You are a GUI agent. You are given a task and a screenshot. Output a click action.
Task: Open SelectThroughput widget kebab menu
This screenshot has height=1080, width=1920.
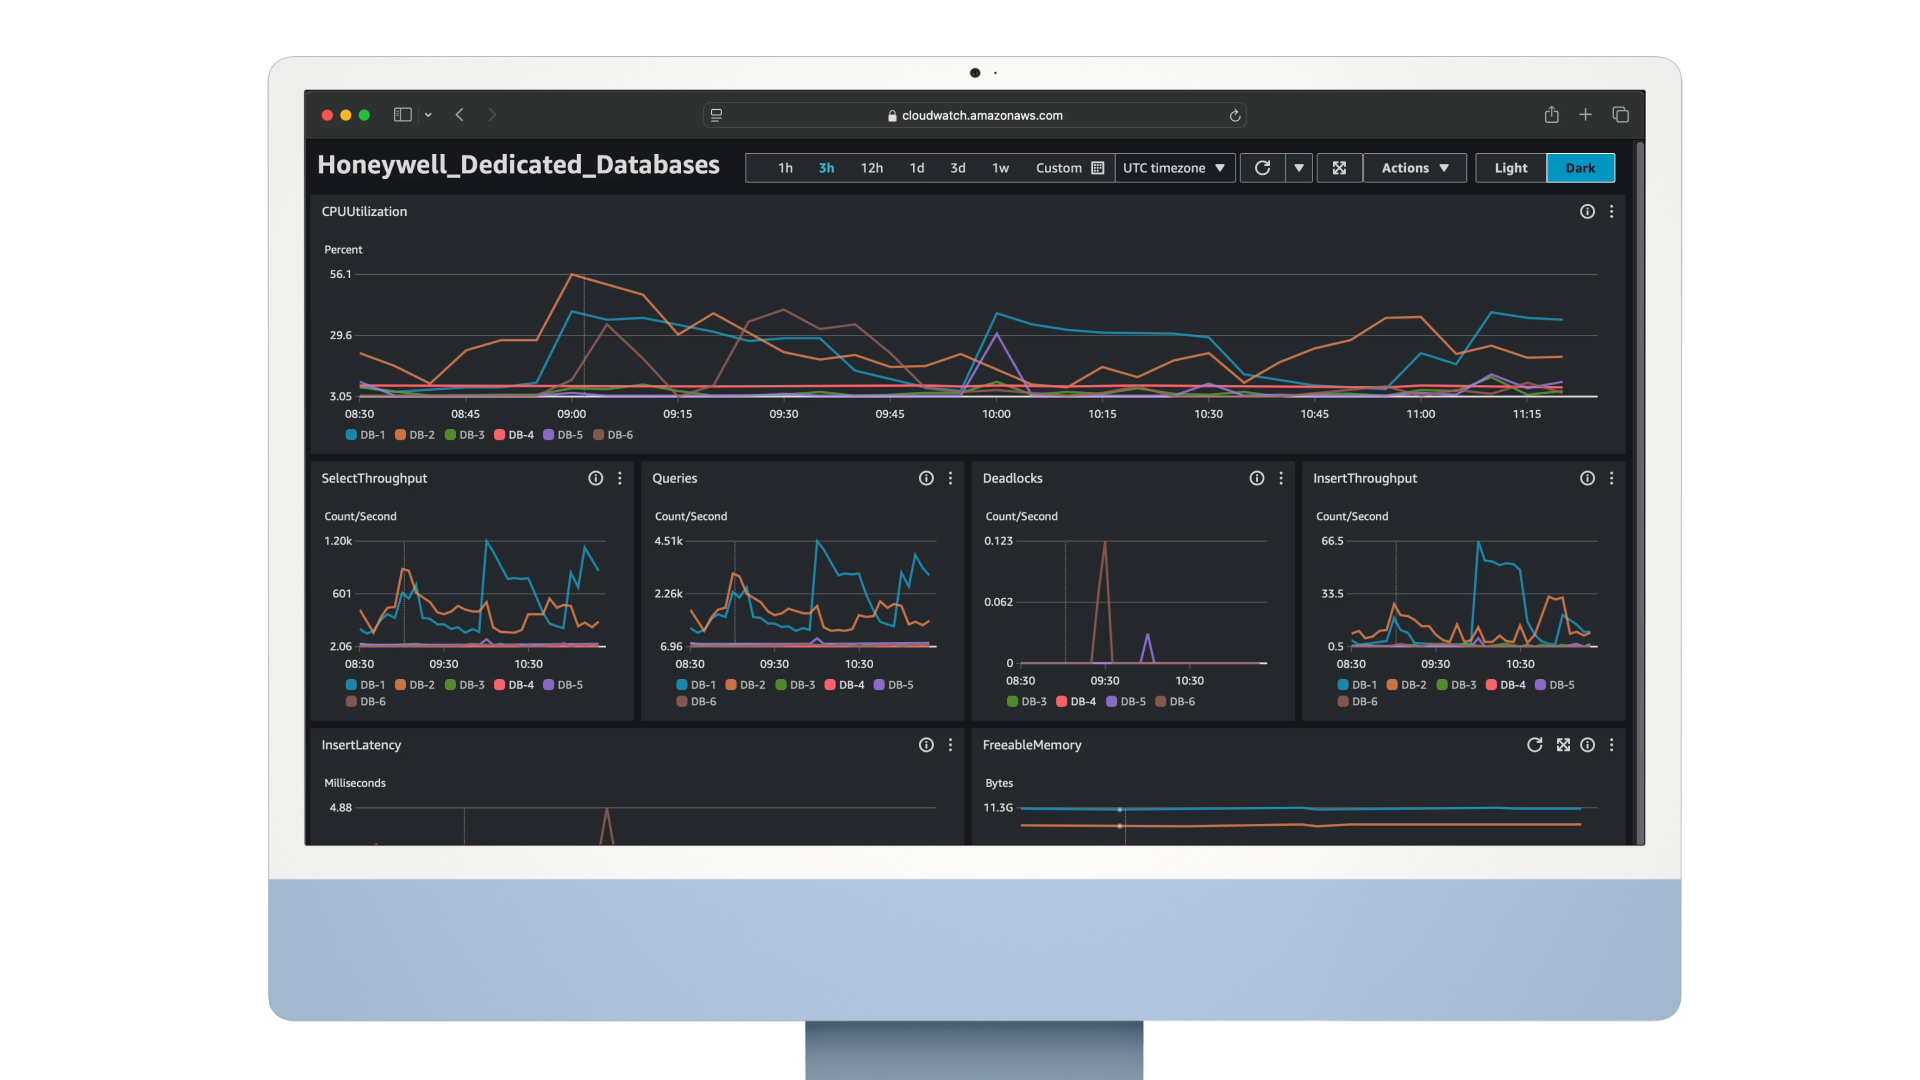(620, 479)
